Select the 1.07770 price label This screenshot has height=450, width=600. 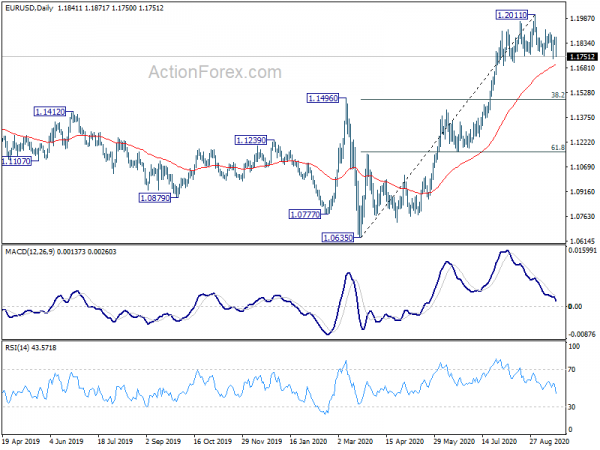[x=305, y=214]
